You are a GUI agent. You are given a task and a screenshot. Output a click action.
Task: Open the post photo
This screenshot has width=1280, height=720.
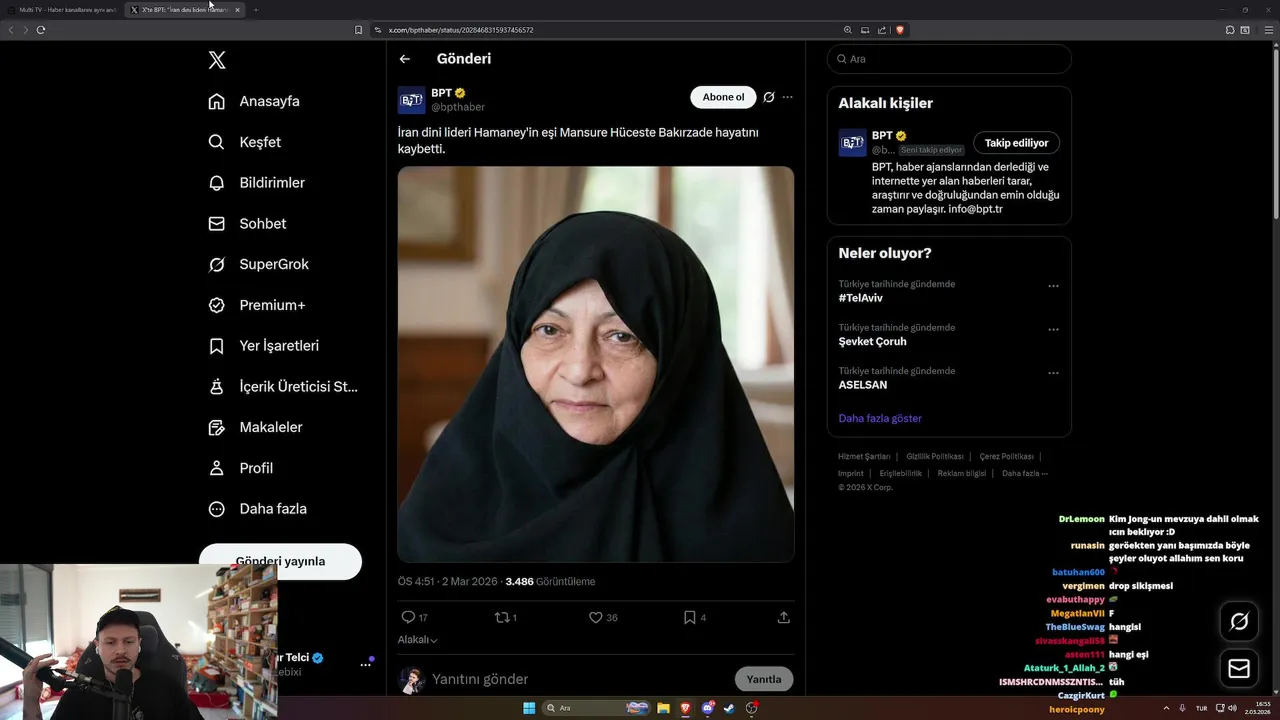click(x=596, y=364)
